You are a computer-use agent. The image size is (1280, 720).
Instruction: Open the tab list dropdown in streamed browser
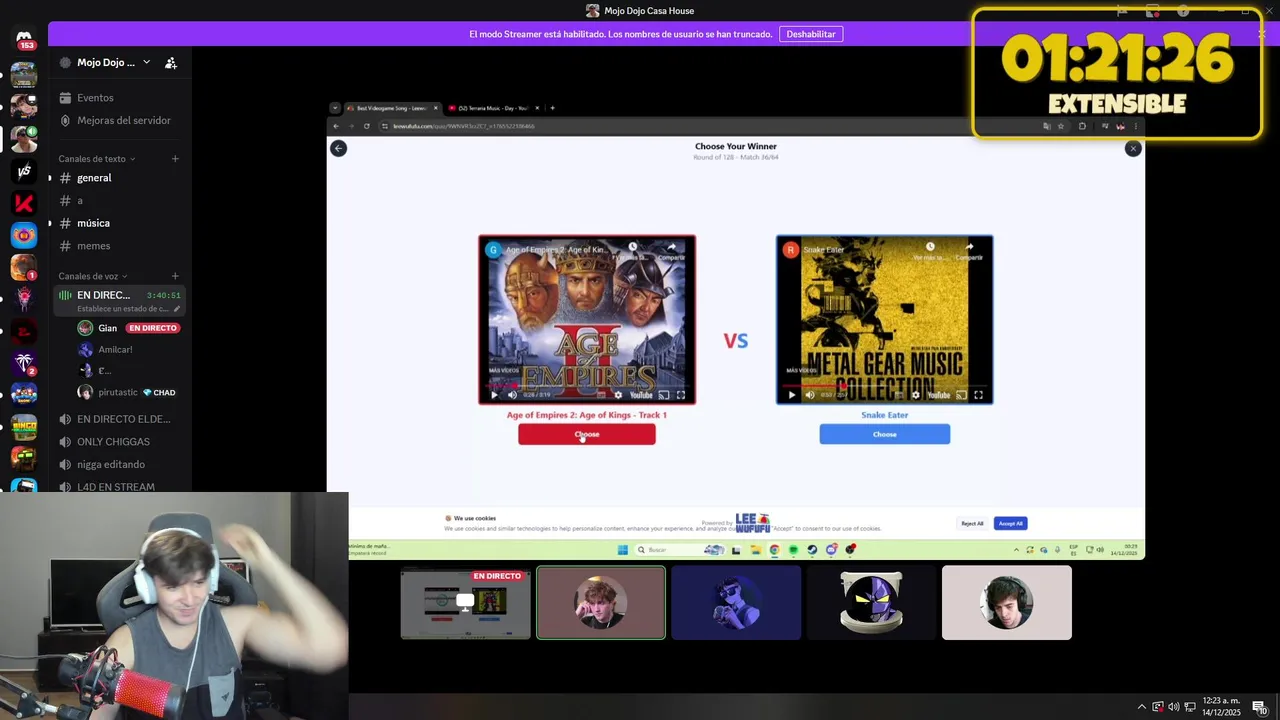[335, 108]
